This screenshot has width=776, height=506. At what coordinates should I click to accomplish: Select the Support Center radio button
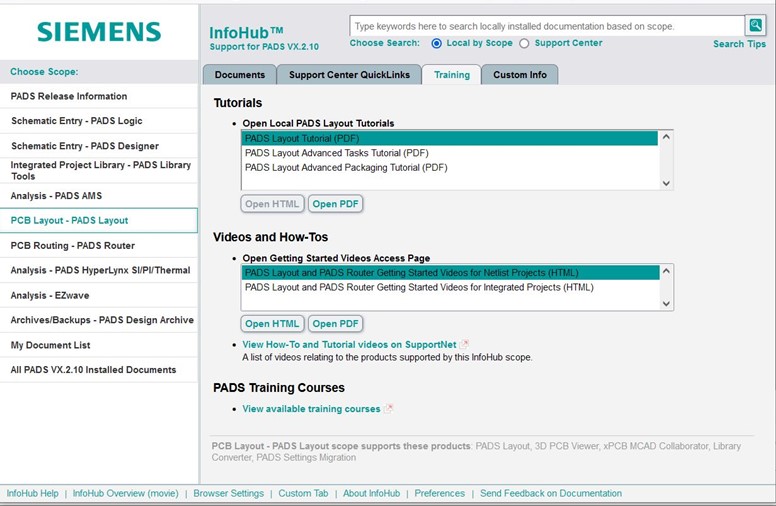click(x=524, y=44)
